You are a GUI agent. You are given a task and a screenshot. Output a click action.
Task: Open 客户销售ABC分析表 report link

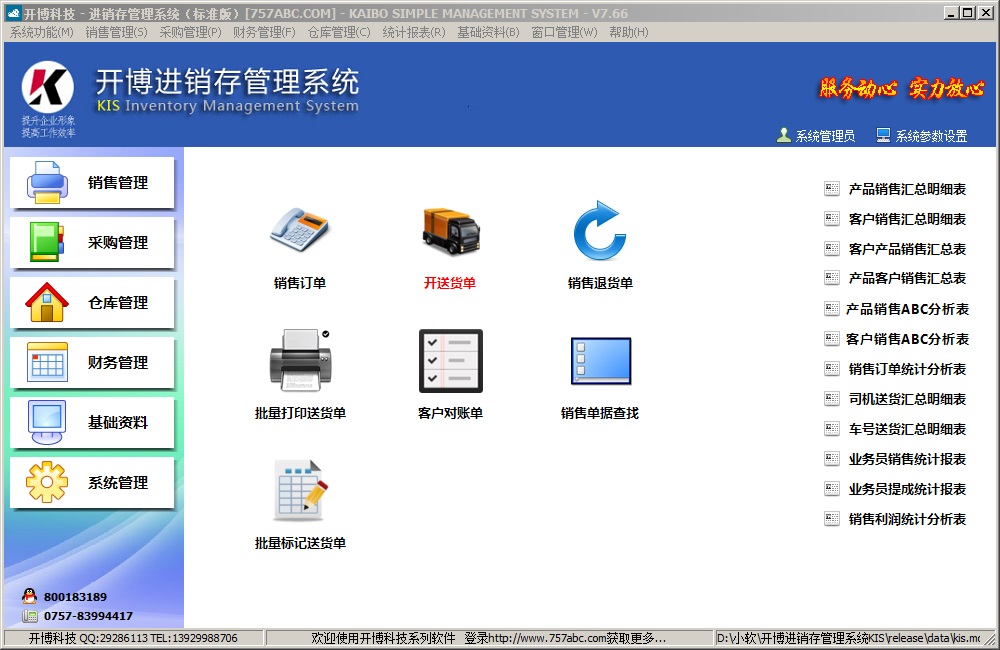coord(906,339)
